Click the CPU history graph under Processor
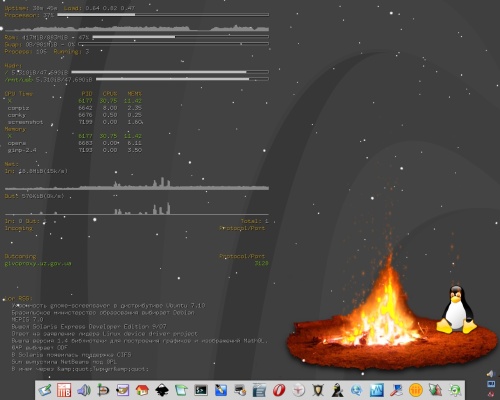This screenshot has width=500, height=400. pos(137,27)
